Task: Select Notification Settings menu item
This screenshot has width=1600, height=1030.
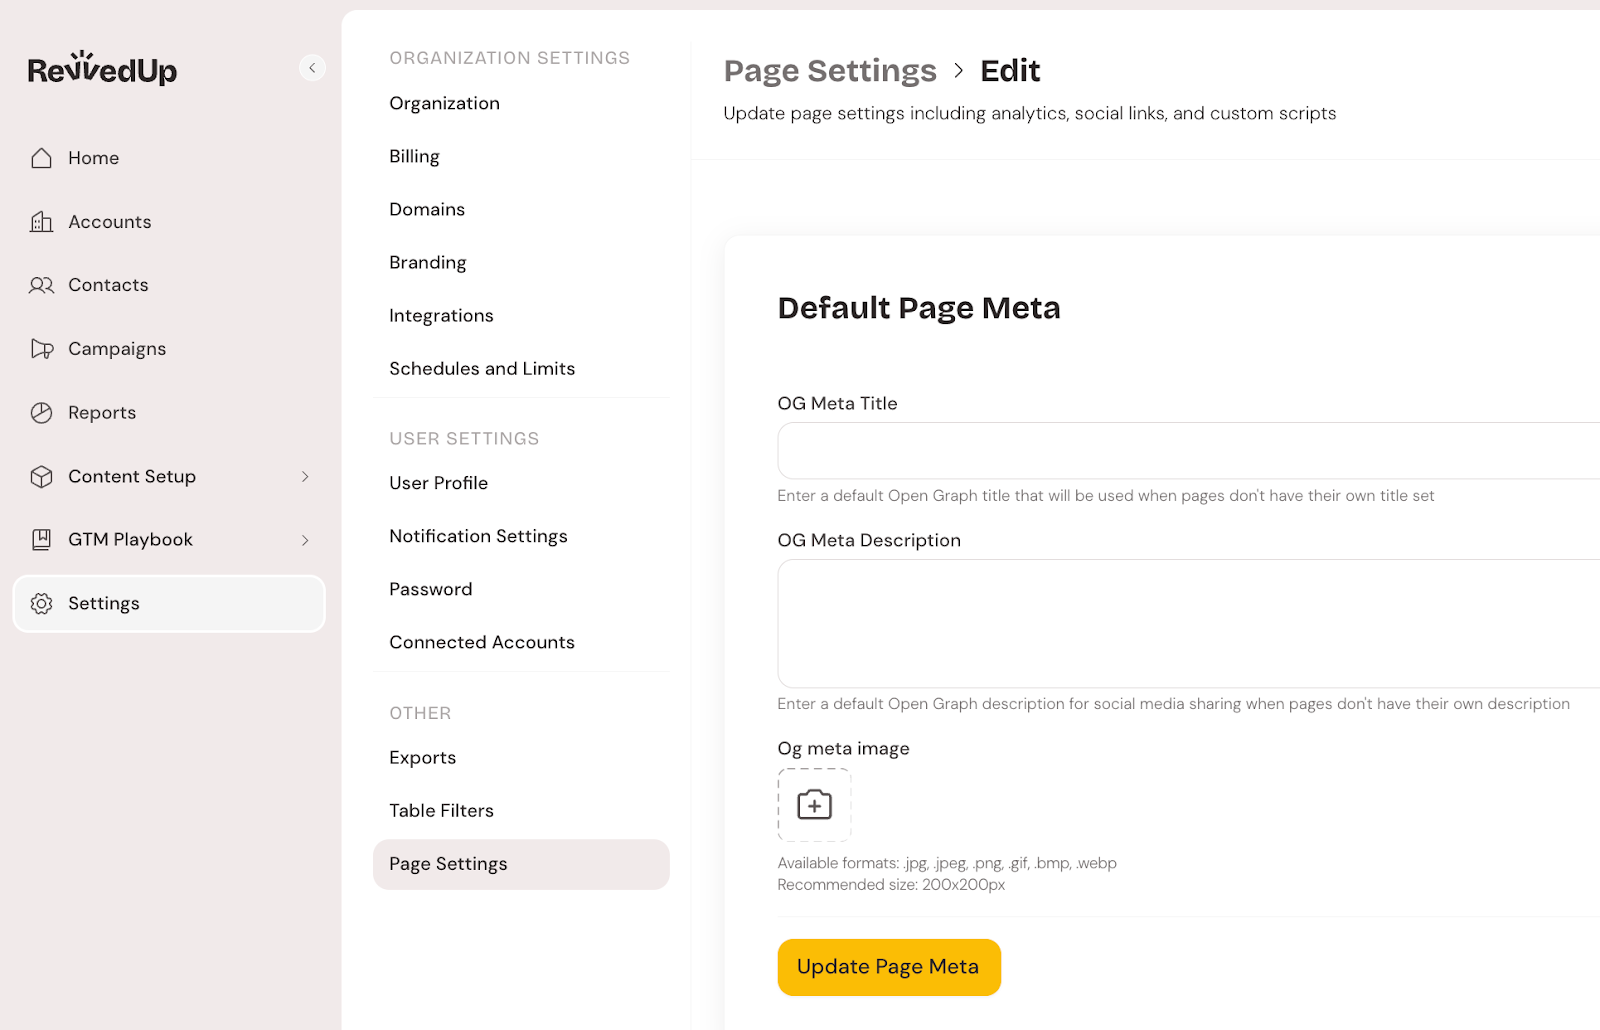Action: point(478,536)
